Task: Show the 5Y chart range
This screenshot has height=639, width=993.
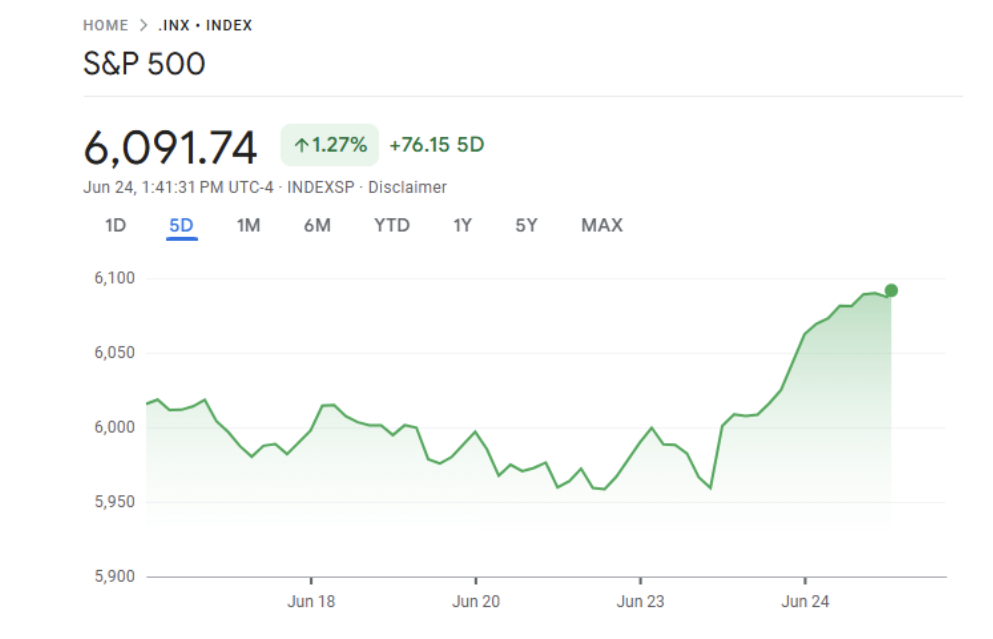Action: (x=526, y=225)
